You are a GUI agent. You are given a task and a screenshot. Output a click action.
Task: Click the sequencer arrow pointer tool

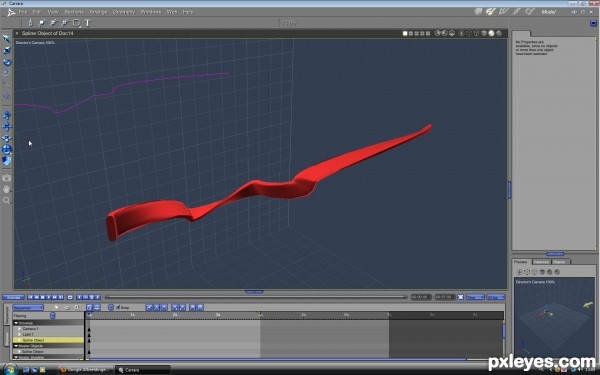click(57, 308)
